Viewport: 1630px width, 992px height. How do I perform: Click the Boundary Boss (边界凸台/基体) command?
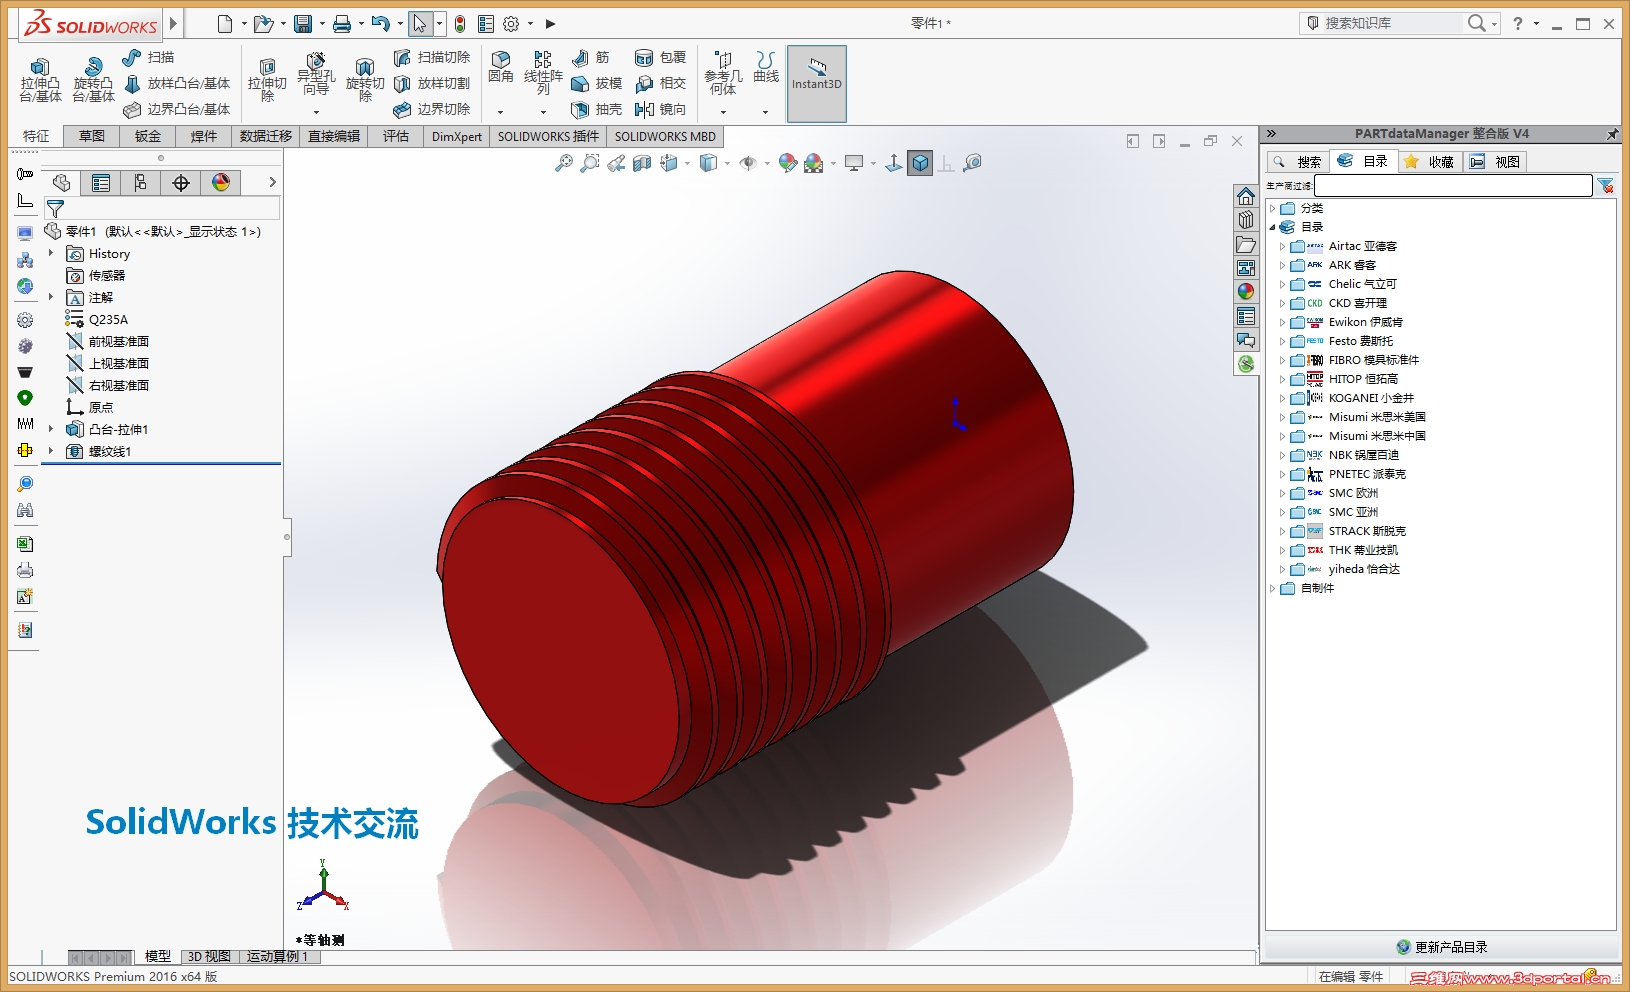coord(176,110)
